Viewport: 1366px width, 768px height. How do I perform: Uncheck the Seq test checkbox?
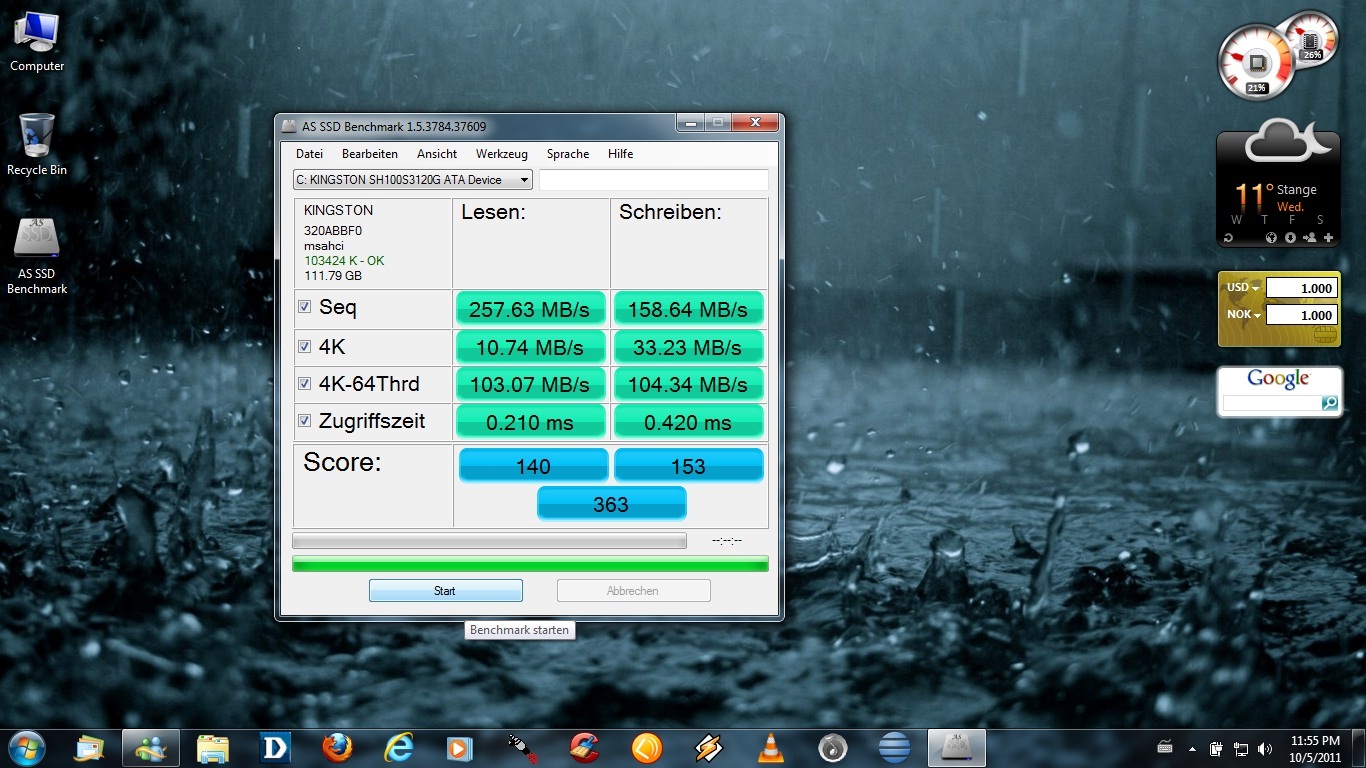tap(305, 307)
